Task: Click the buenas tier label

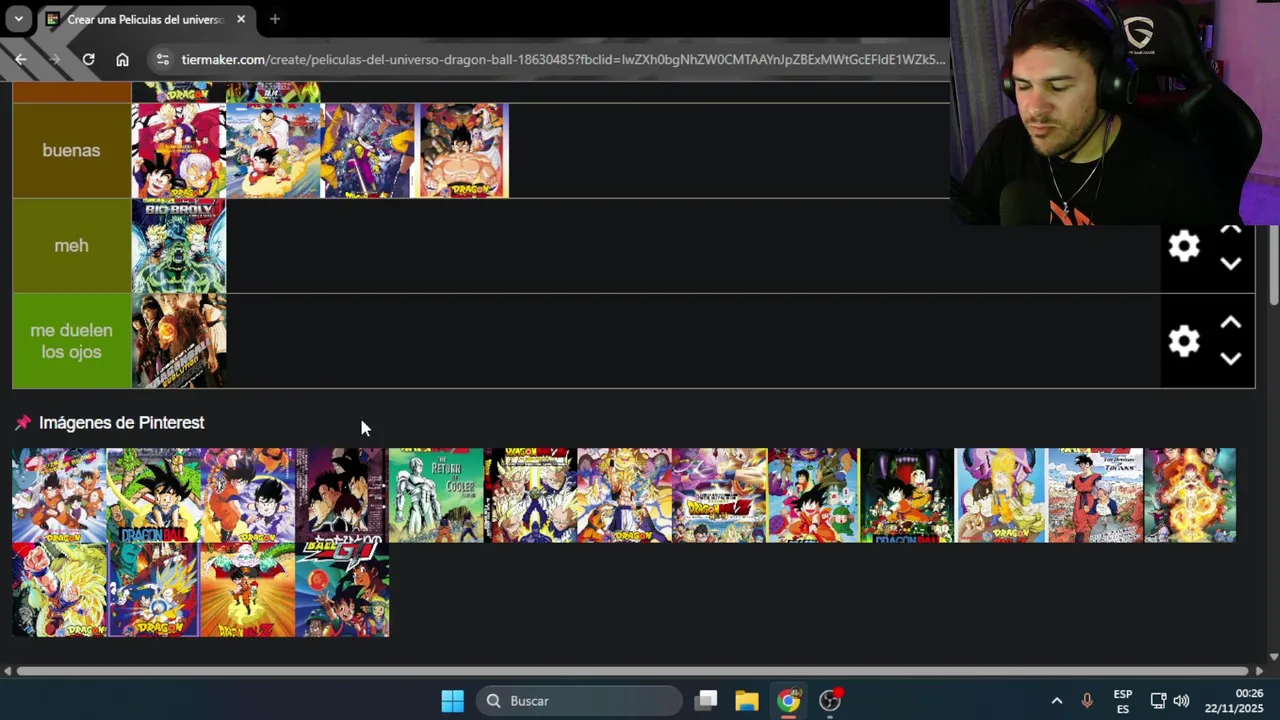Action: [x=71, y=150]
